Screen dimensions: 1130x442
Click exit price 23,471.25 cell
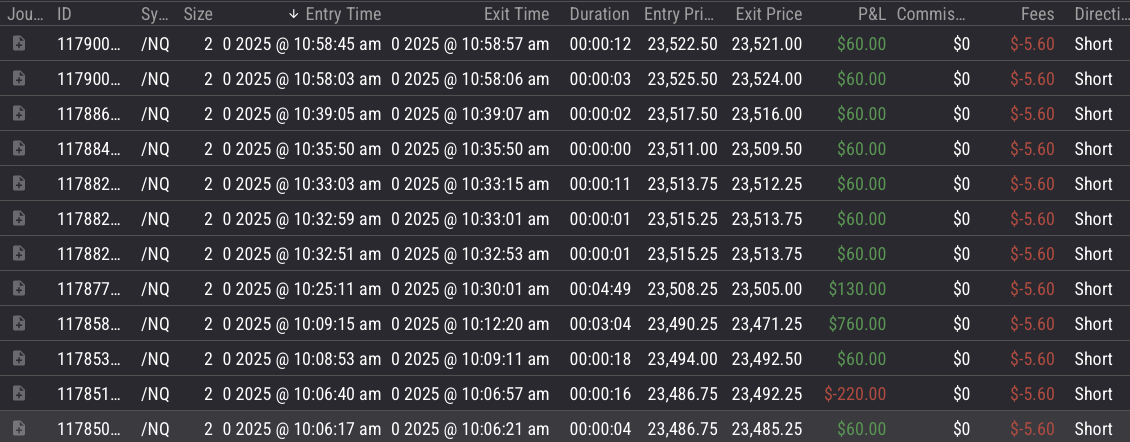pos(766,324)
